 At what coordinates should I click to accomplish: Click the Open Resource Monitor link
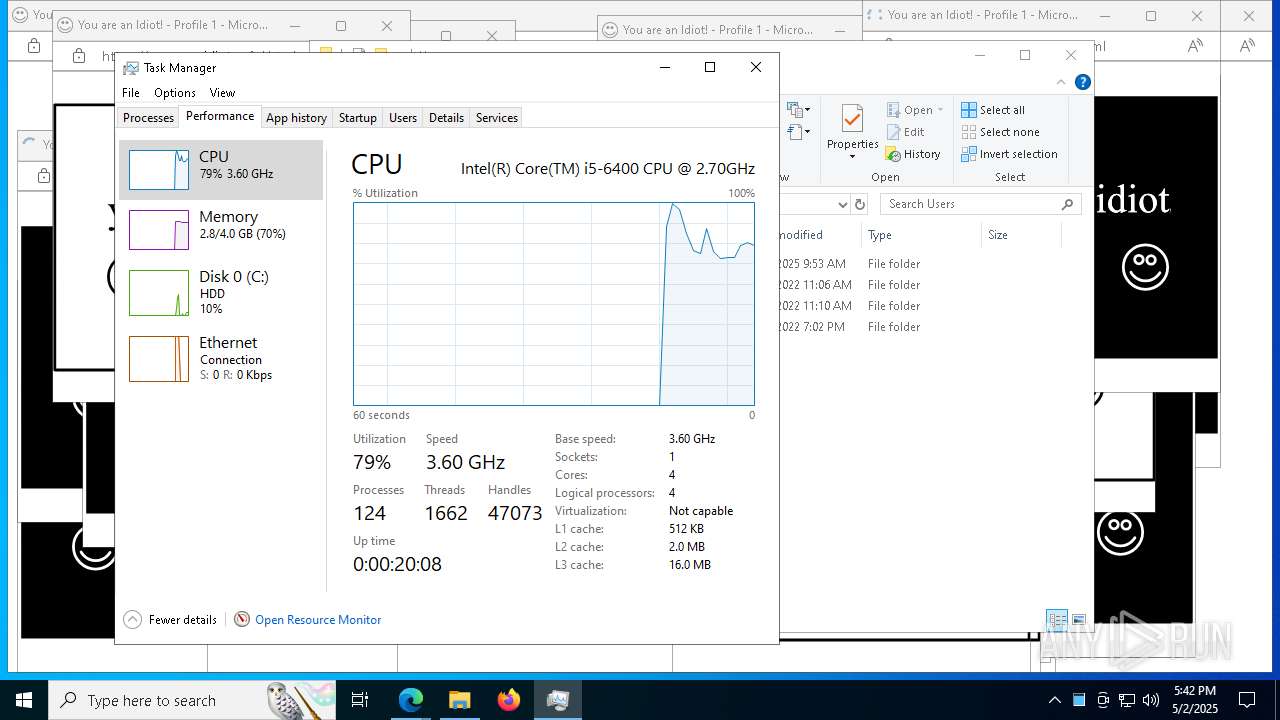pyautogui.click(x=318, y=620)
